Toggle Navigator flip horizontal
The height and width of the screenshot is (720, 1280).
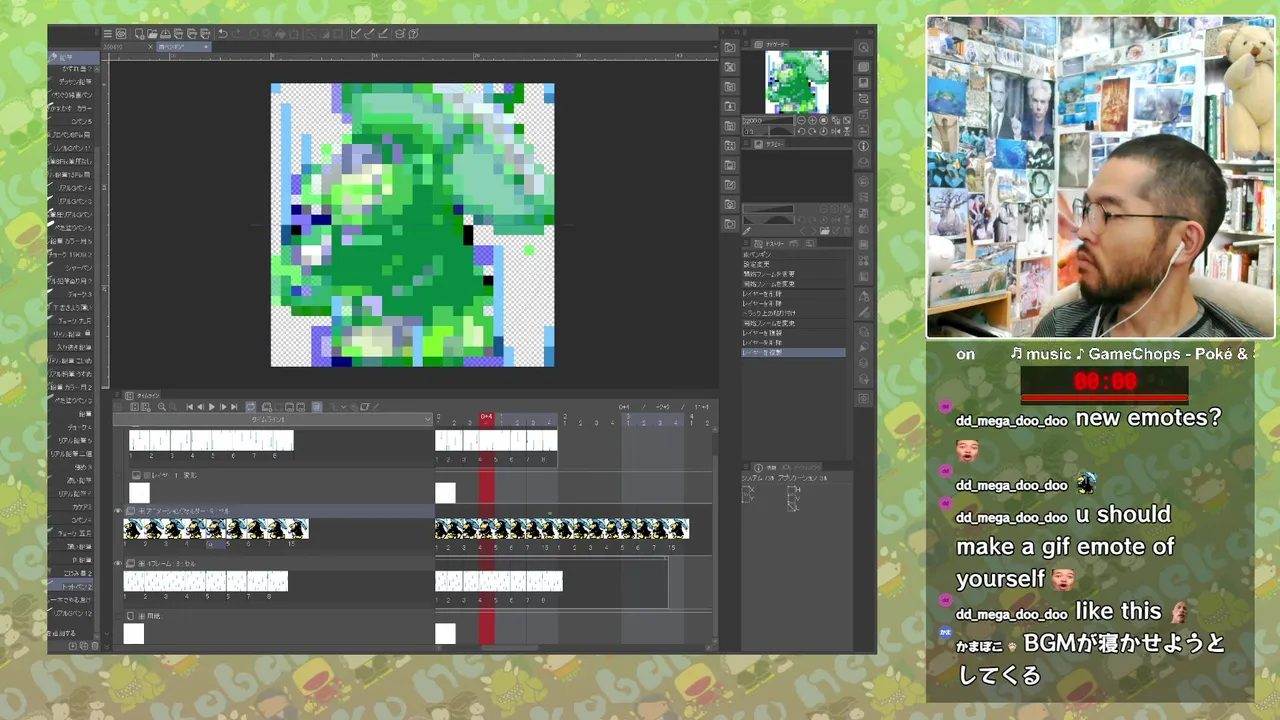(x=836, y=131)
